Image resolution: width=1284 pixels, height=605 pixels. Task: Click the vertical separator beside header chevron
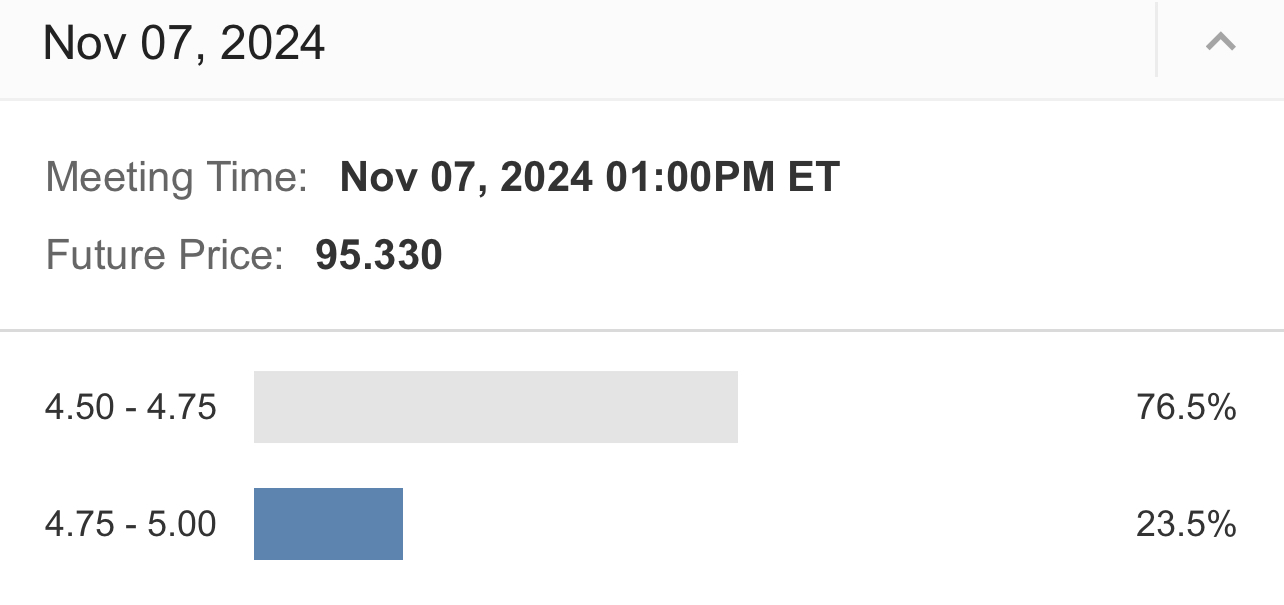pyautogui.click(x=1157, y=41)
